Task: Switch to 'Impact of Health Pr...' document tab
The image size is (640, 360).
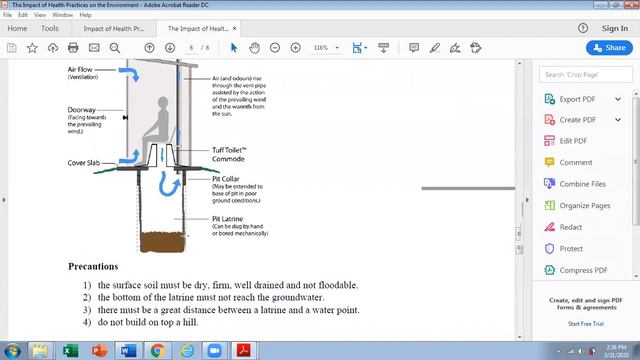Action: [114, 29]
